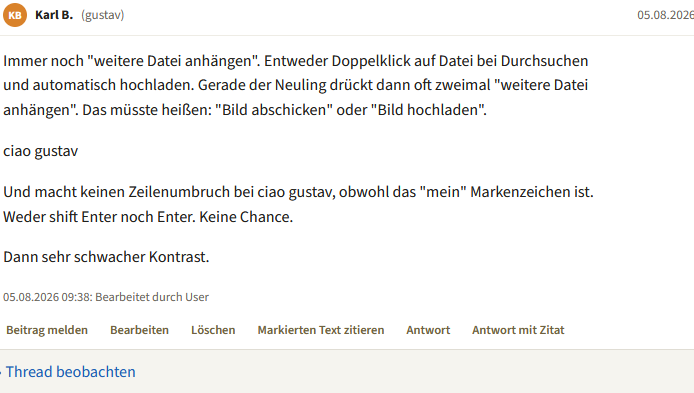Edit the post with Bearbeiten

[x=139, y=330]
